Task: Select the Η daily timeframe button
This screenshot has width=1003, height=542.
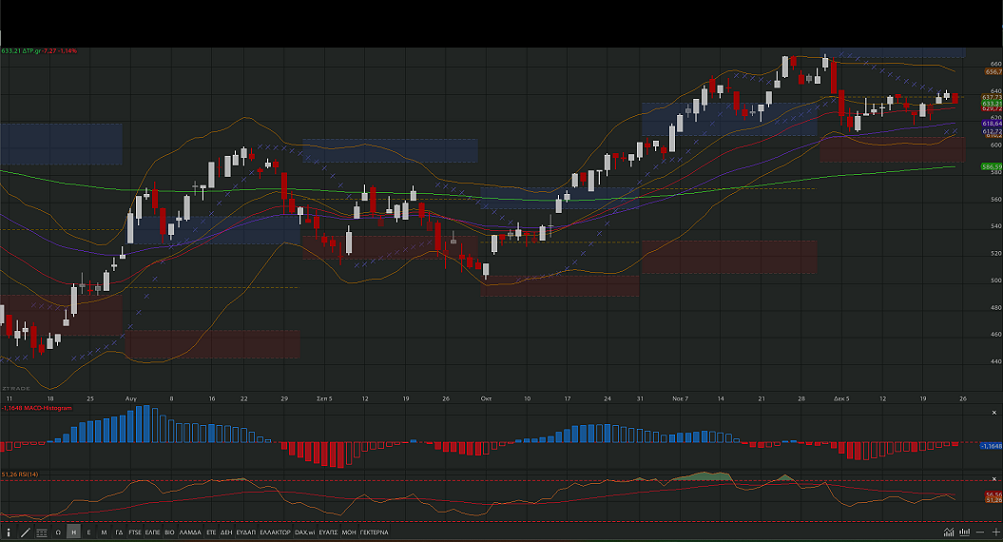Action: (74, 532)
